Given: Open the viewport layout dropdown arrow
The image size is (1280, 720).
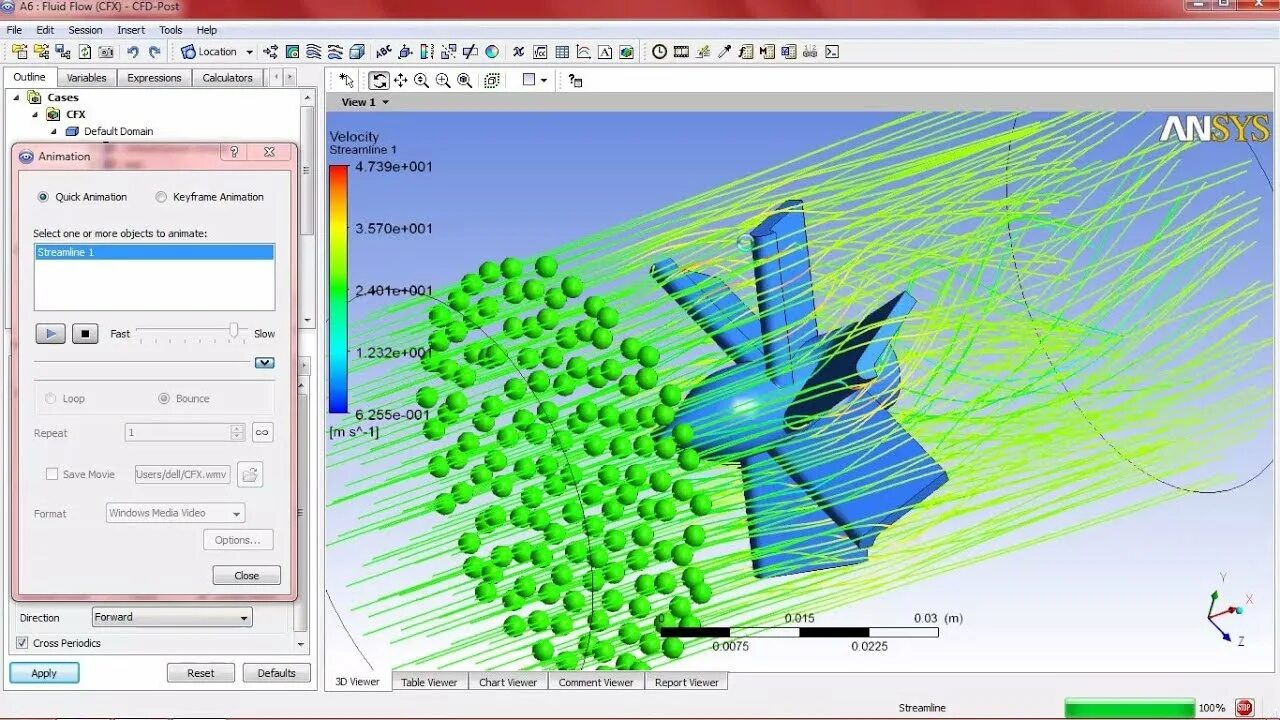Looking at the screenshot, I should tap(544, 80).
